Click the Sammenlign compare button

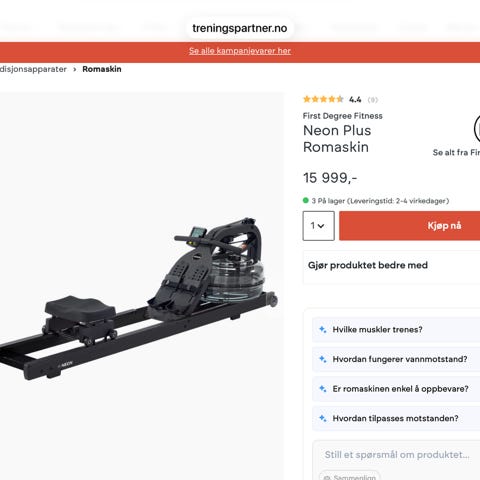click(x=349, y=477)
